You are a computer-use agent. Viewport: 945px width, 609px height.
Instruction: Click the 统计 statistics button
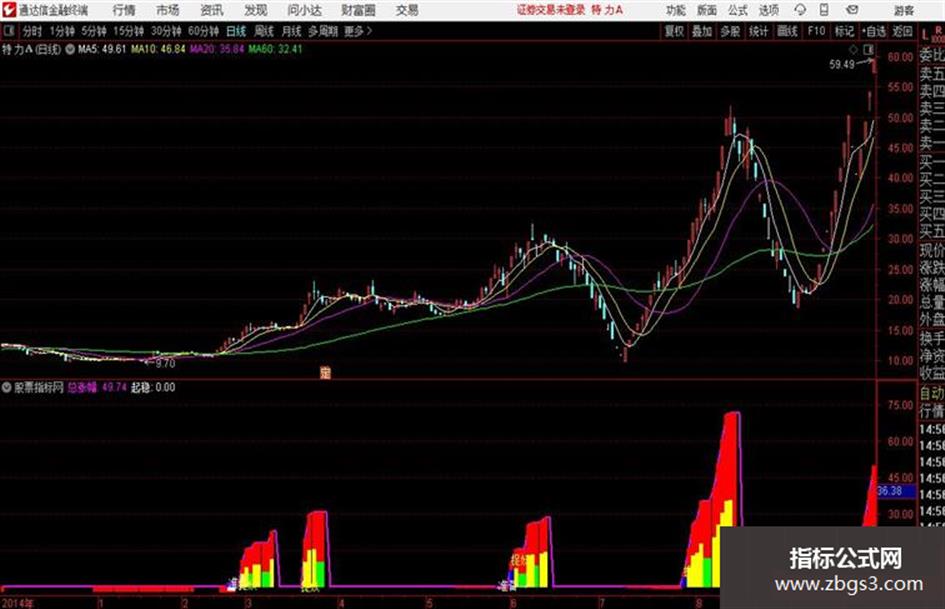click(758, 31)
